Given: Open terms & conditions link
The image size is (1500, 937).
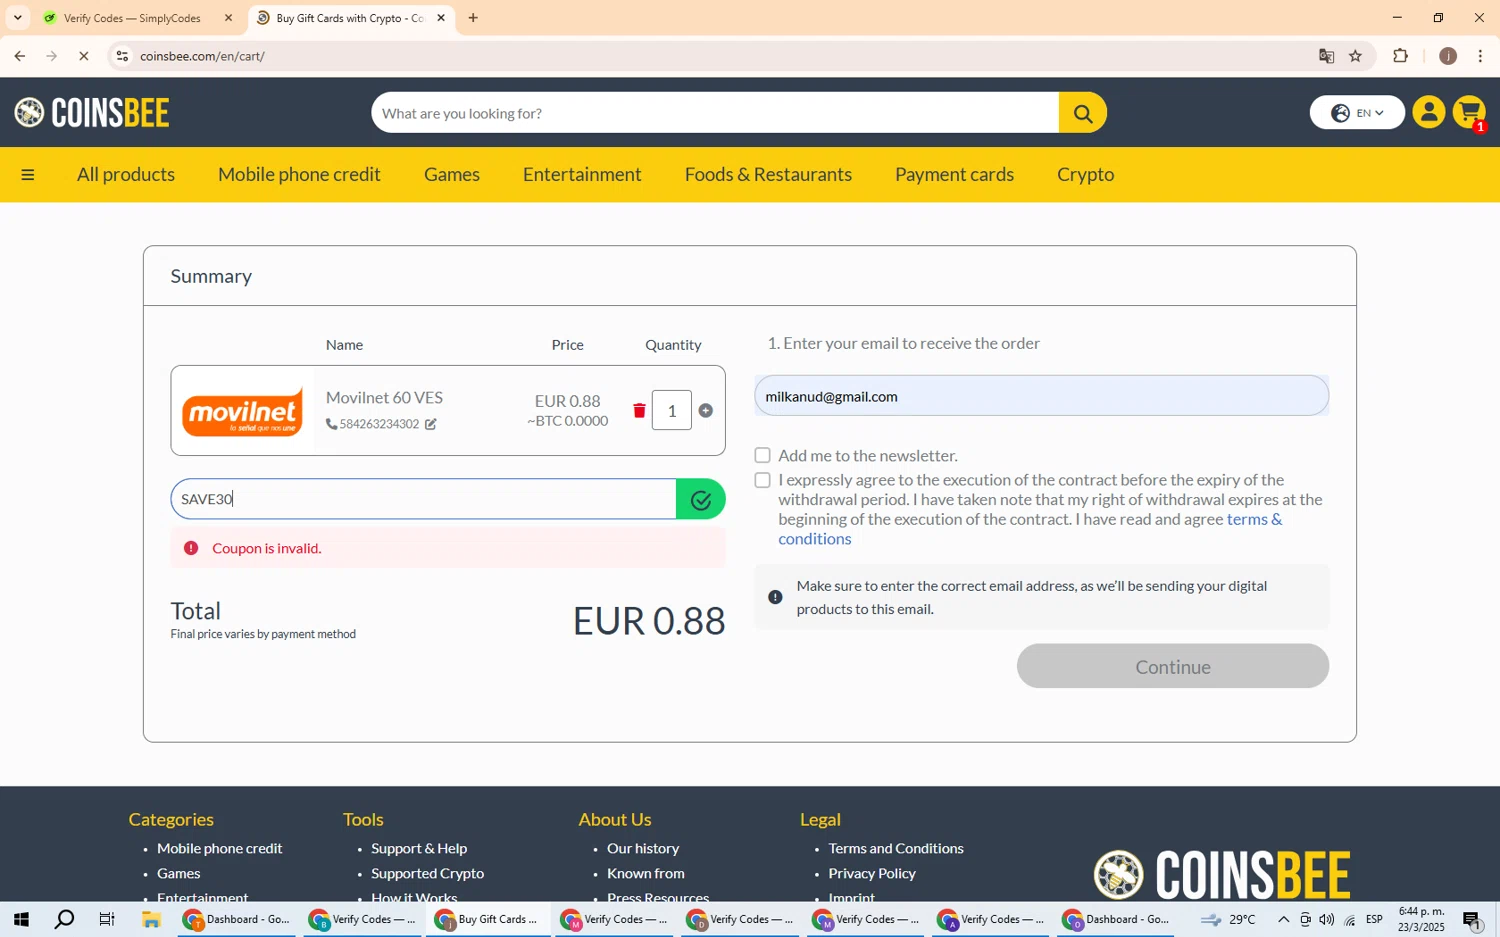Looking at the screenshot, I should 1030,529.
